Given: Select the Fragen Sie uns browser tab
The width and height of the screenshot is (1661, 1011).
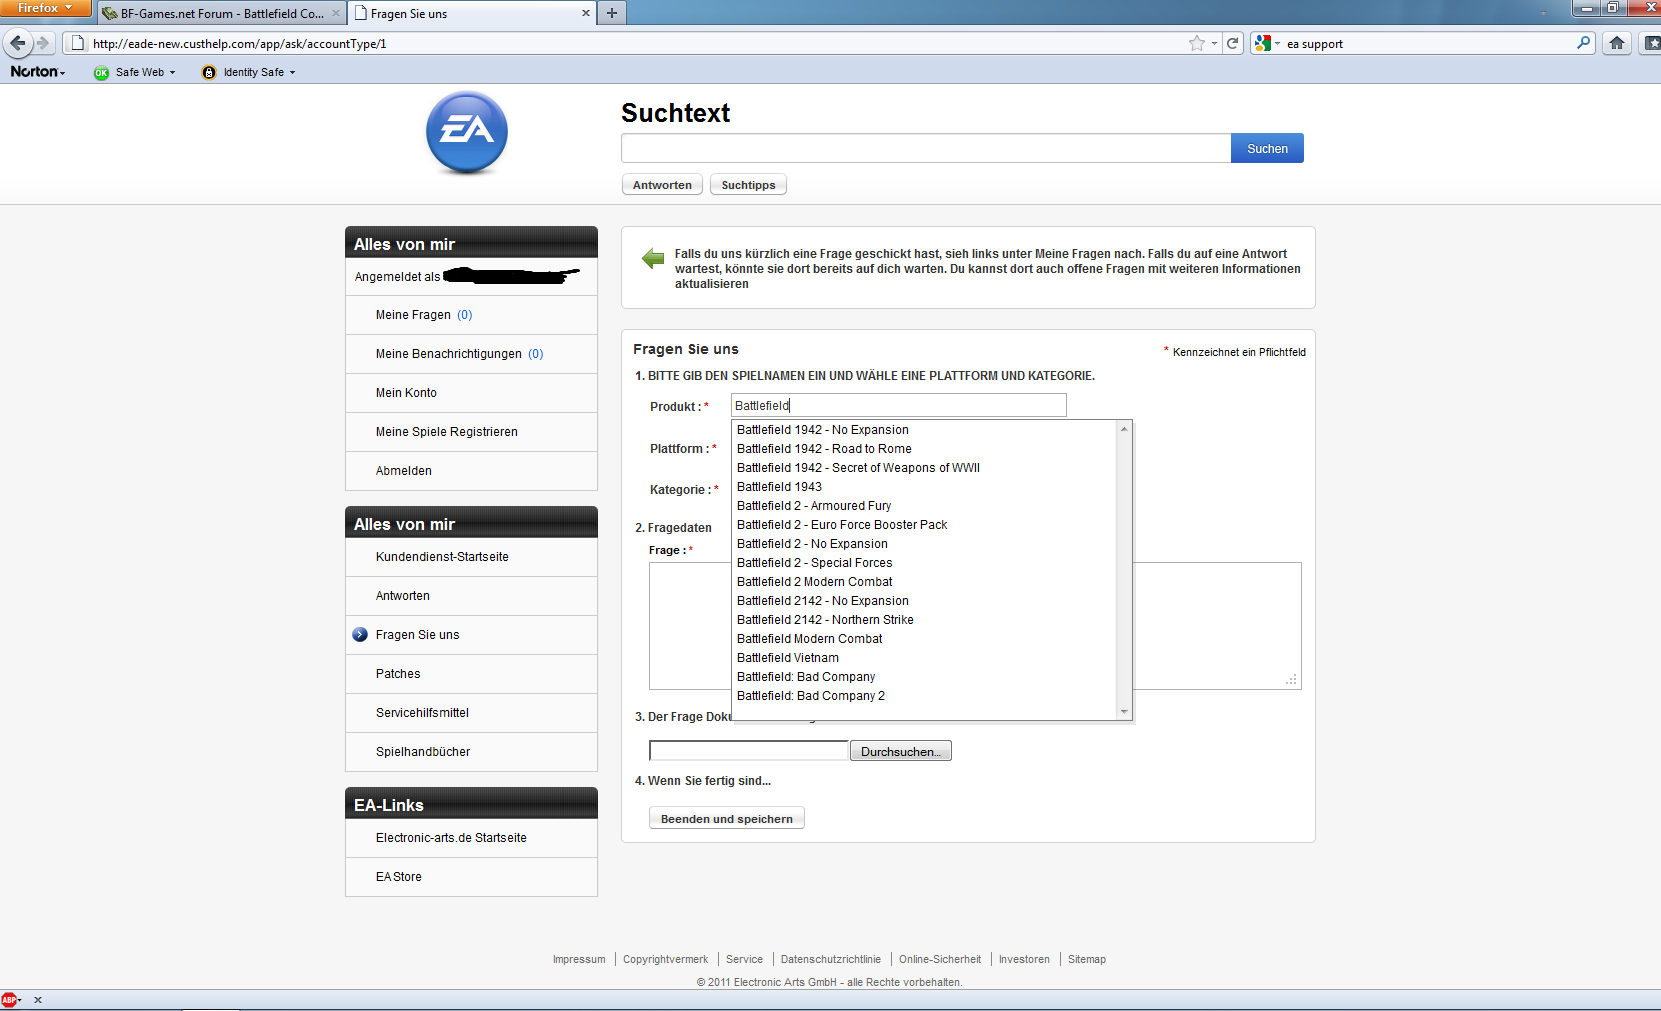Looking at the screenshot, I should pyautogui.click(x=471, y=13).
